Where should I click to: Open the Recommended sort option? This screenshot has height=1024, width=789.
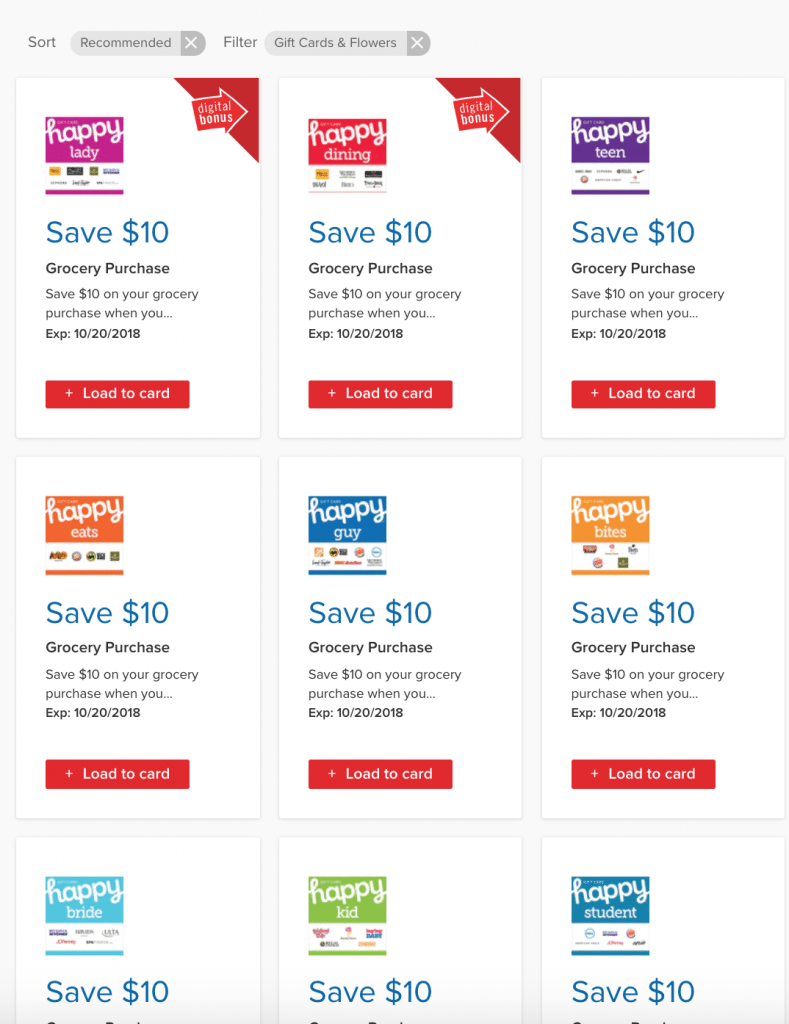pos(125,43)
